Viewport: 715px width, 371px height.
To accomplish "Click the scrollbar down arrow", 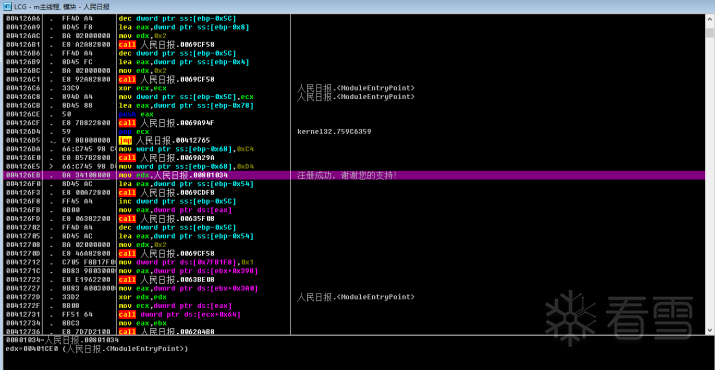I will (710, 330).
